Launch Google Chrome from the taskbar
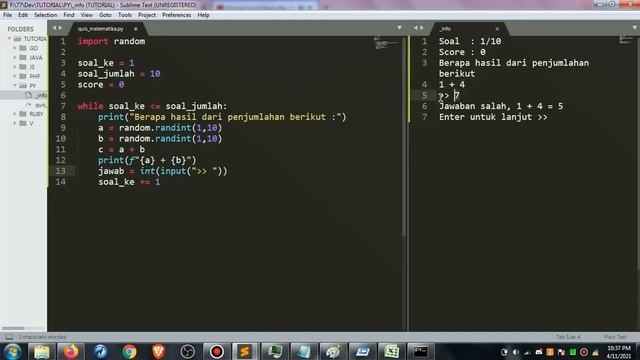The image size is (640, 360). [x=129, y=351]
